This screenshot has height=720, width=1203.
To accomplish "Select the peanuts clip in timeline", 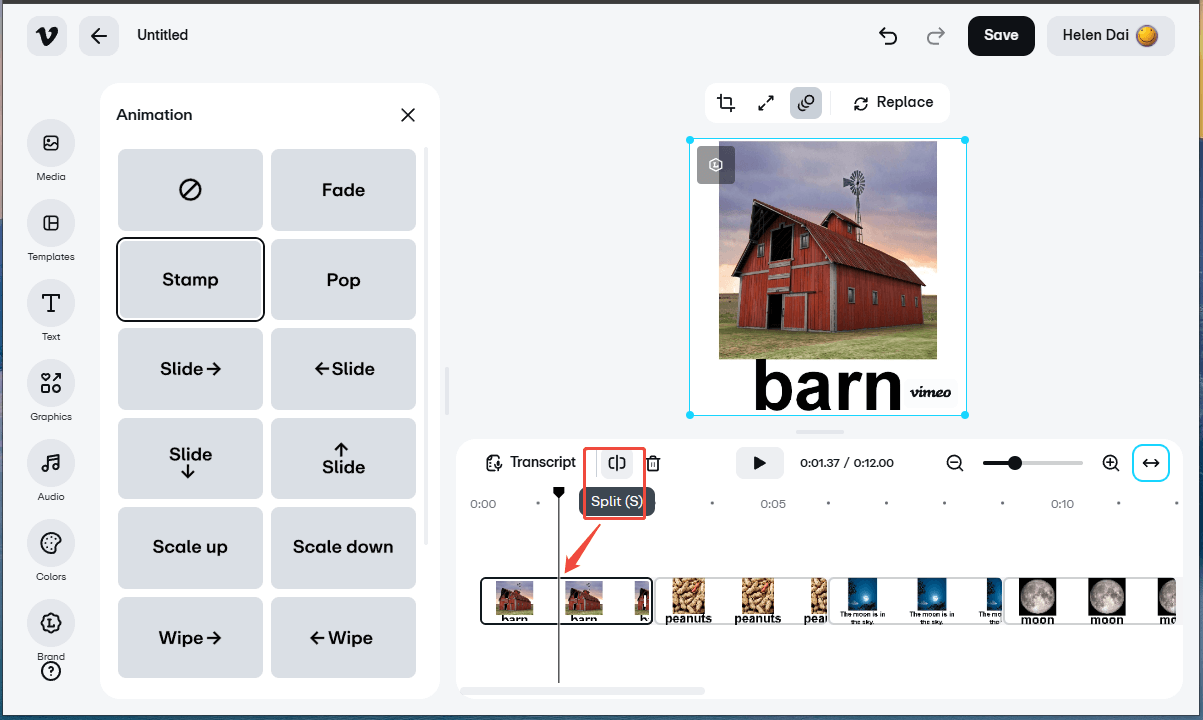I will click(741, 601).
